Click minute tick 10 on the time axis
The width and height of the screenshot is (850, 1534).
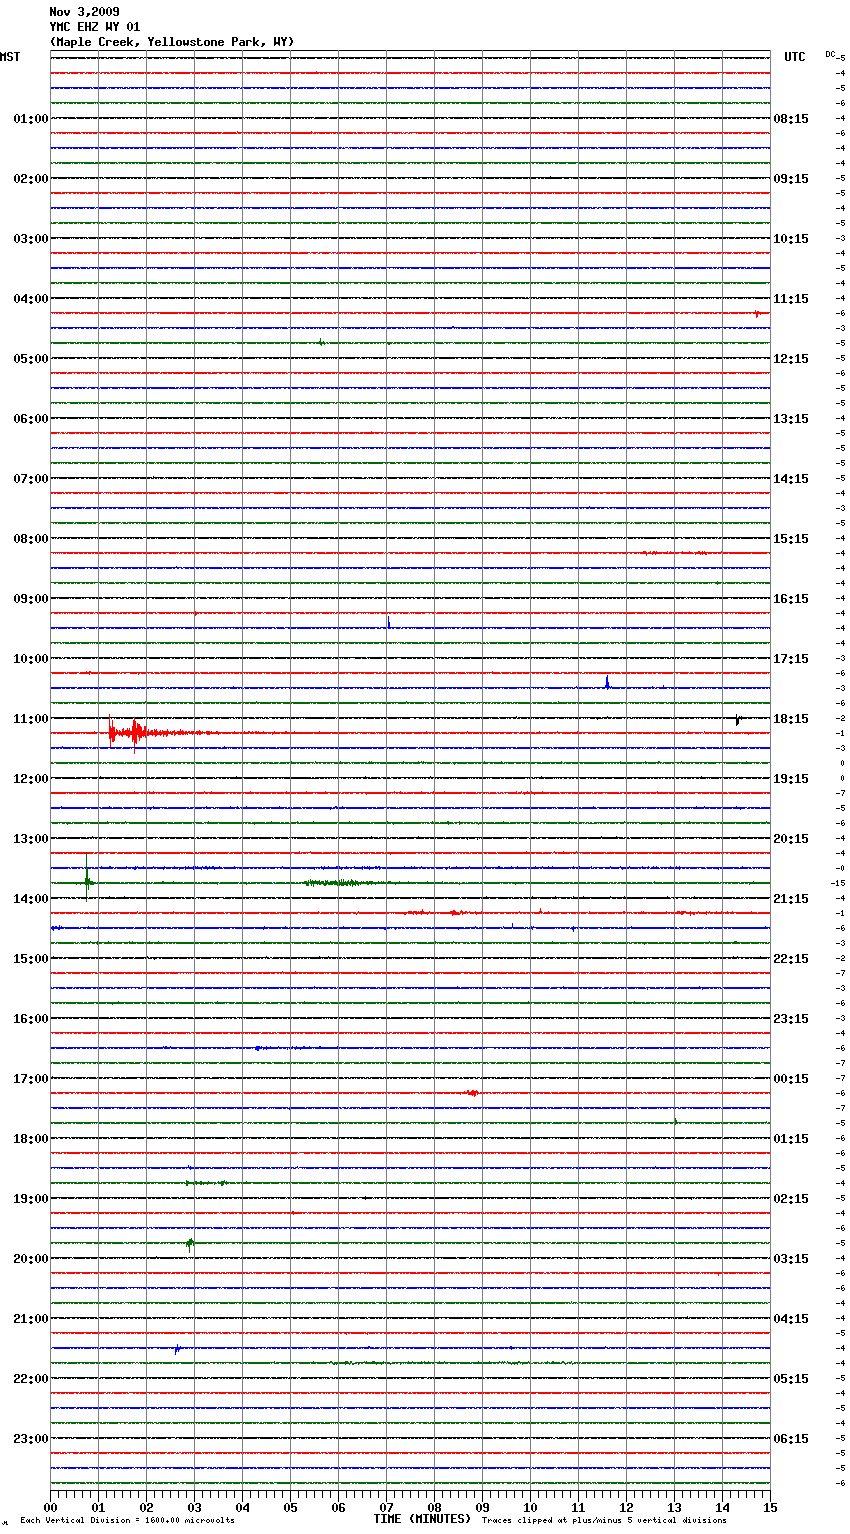click(530, 1507)
